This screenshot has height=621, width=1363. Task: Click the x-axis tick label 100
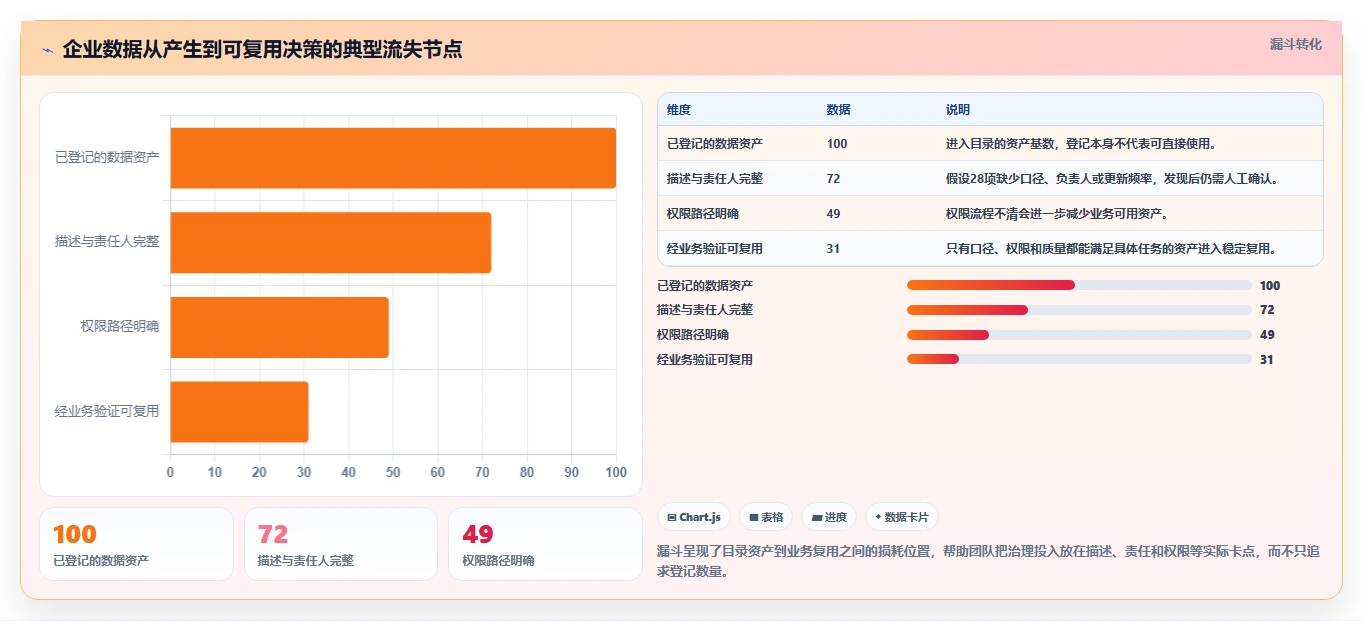click(616, 472)
